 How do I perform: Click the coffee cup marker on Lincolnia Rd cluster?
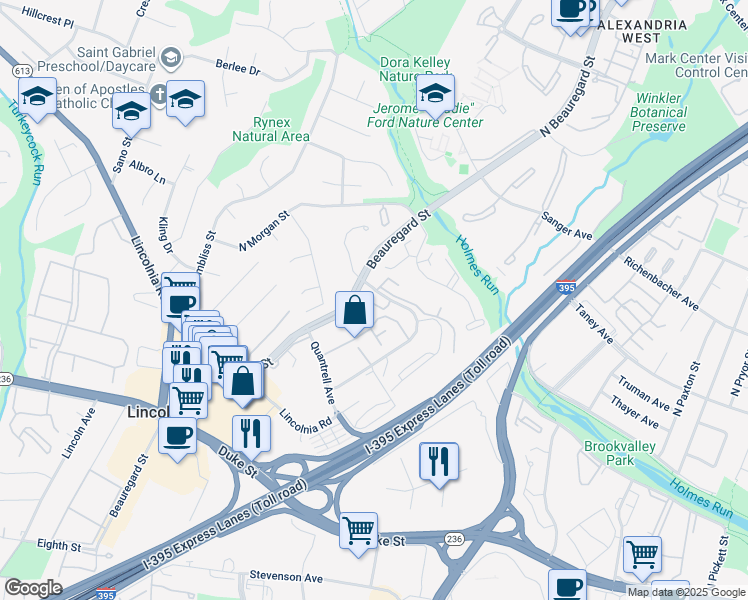pos(181,304)
